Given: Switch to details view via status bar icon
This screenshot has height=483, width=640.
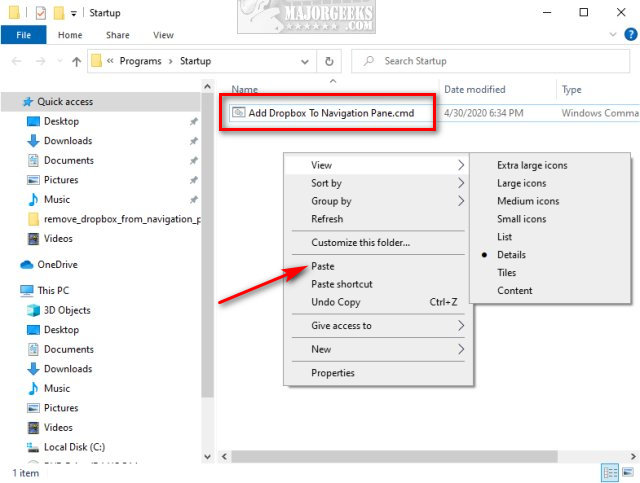Looking at the screenshot, I should pos(610,473).
